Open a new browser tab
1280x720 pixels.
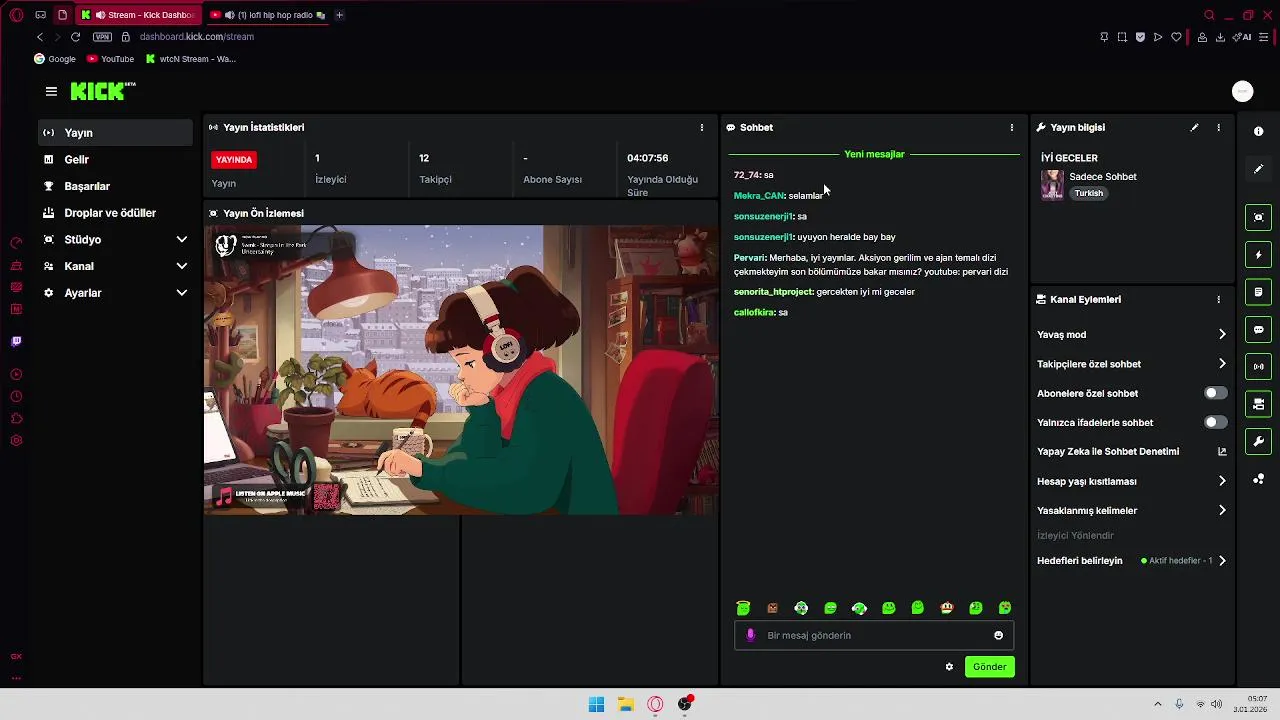pyautogui.click(x=339, y=15)
